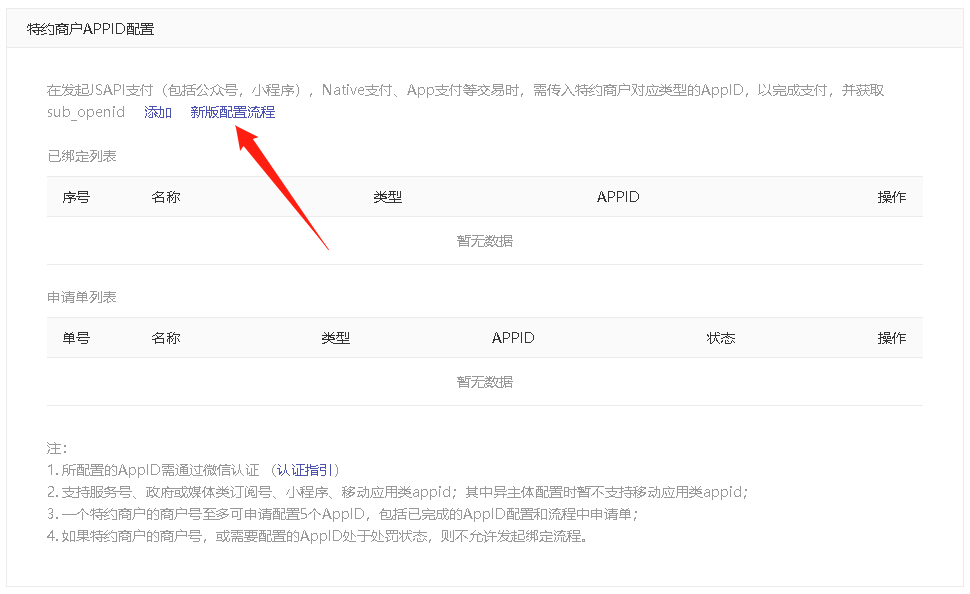Click APPID header in the 已绑定列表 table
This screenshot has width=970, height=594.
(618, 197)
